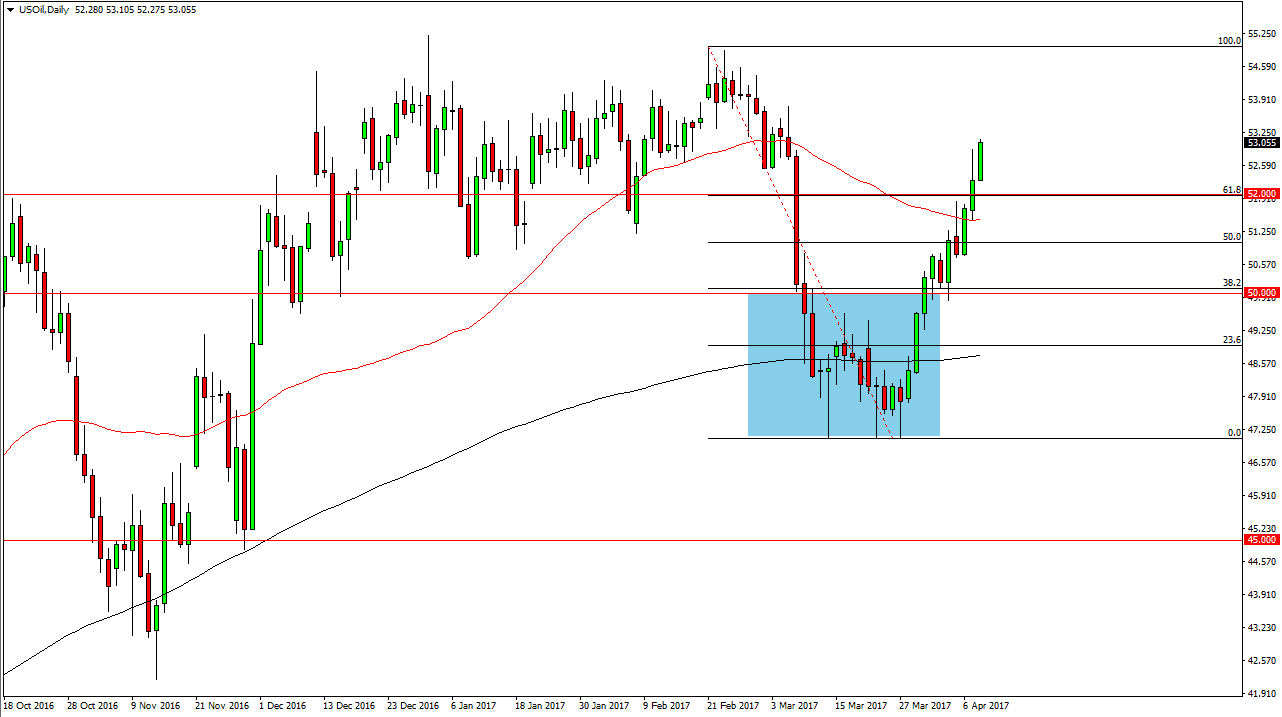Viewport: 1282px width, 717px height.
Task: Click the blue highlighted rectangle on chart
Action: click(x=844, y=364)
